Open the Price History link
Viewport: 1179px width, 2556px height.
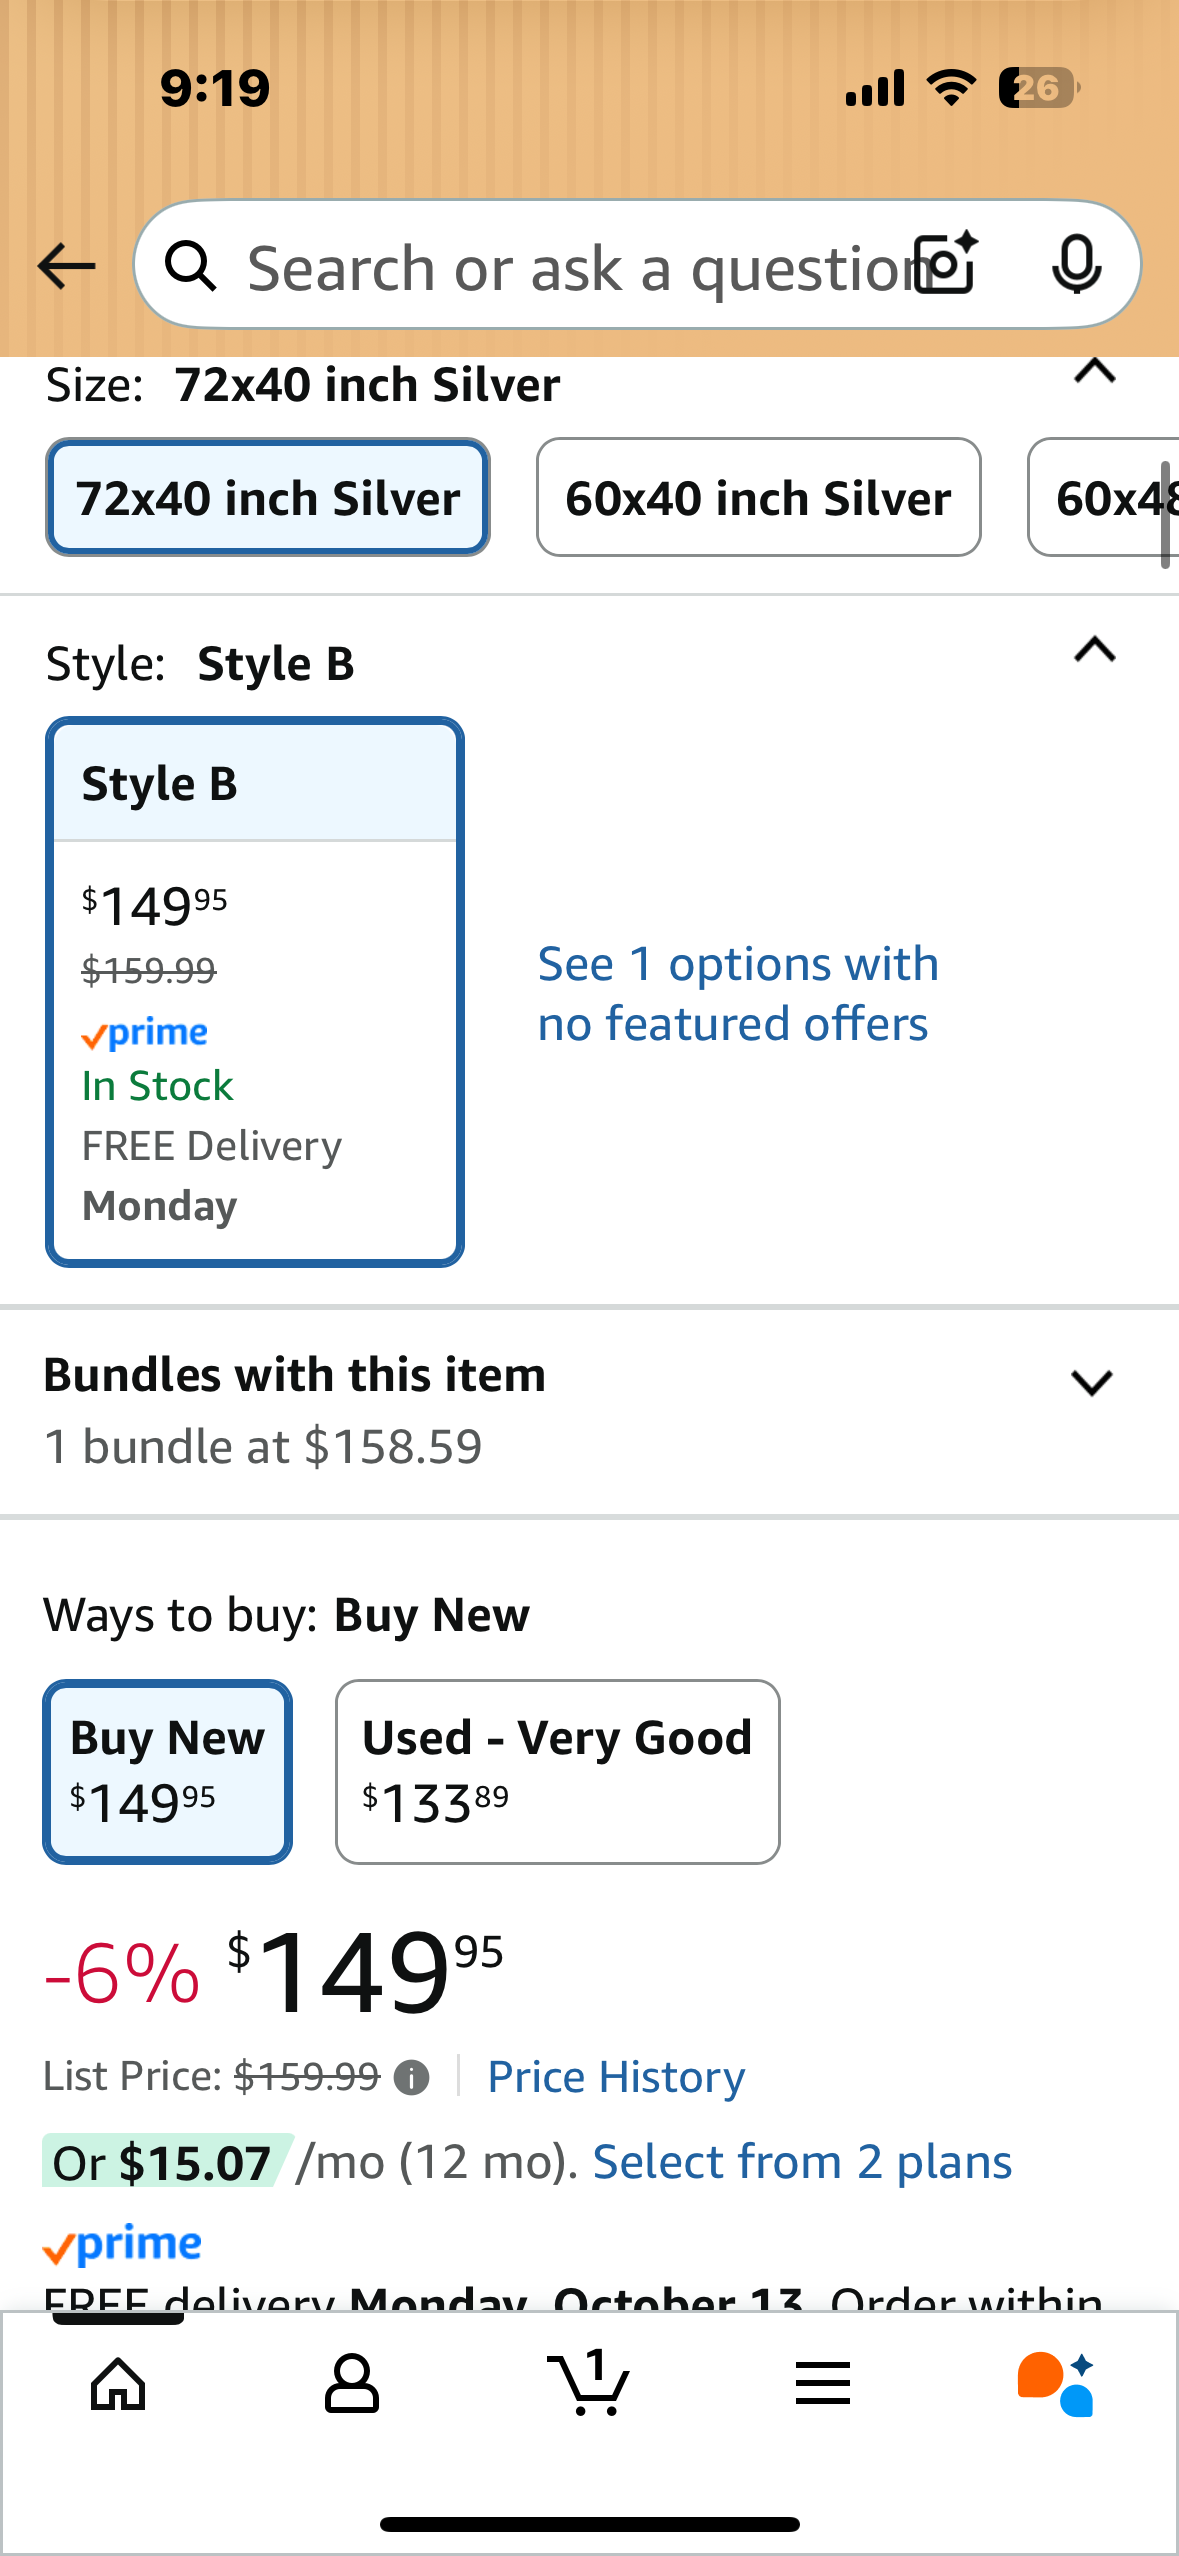[x=616, y=2077]
